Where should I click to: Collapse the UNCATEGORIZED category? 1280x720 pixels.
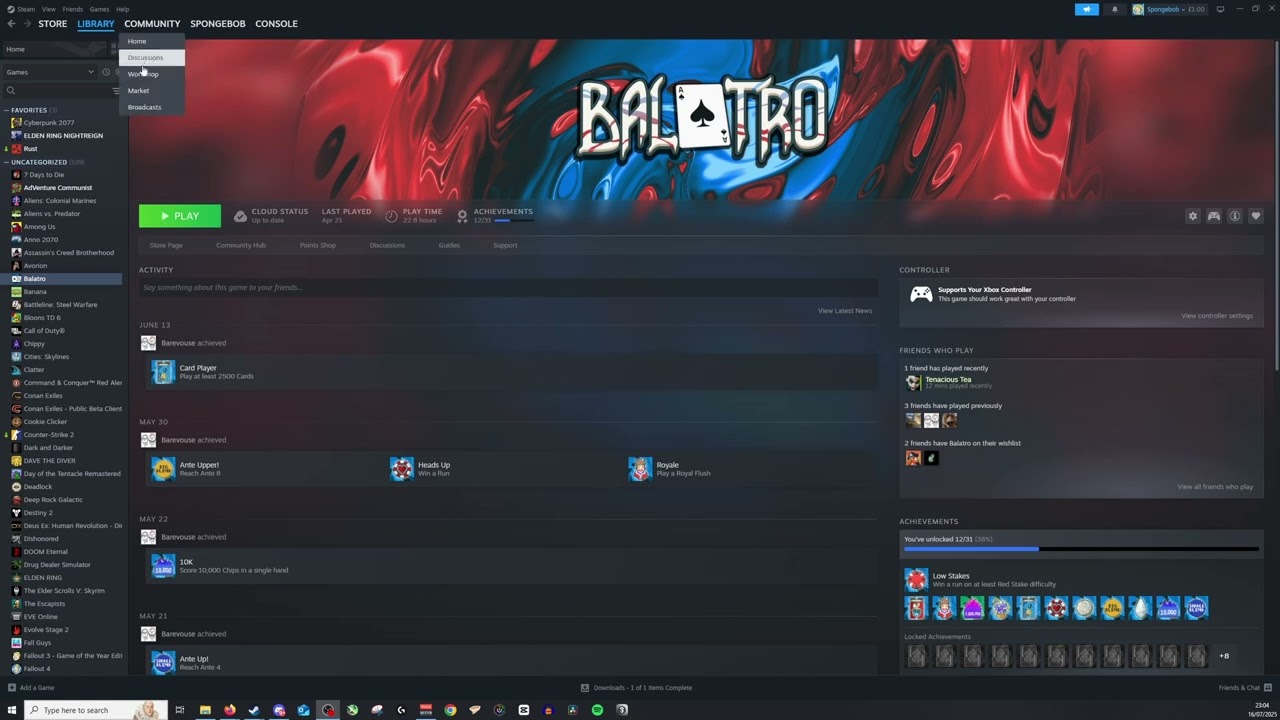pyautogui.click(x=6, y=162)
